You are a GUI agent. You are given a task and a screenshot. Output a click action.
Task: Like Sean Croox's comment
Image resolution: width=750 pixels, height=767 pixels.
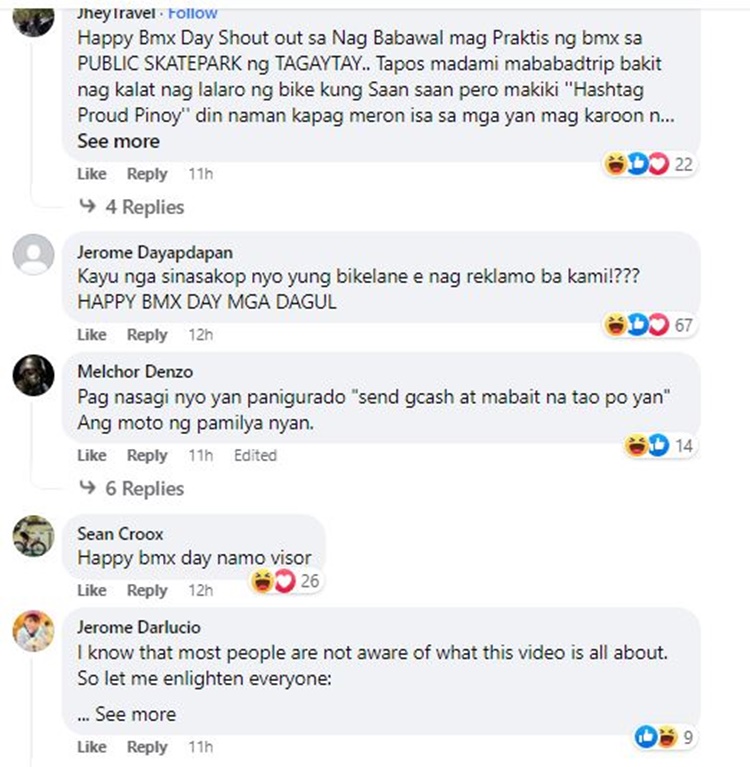[91, 590]
